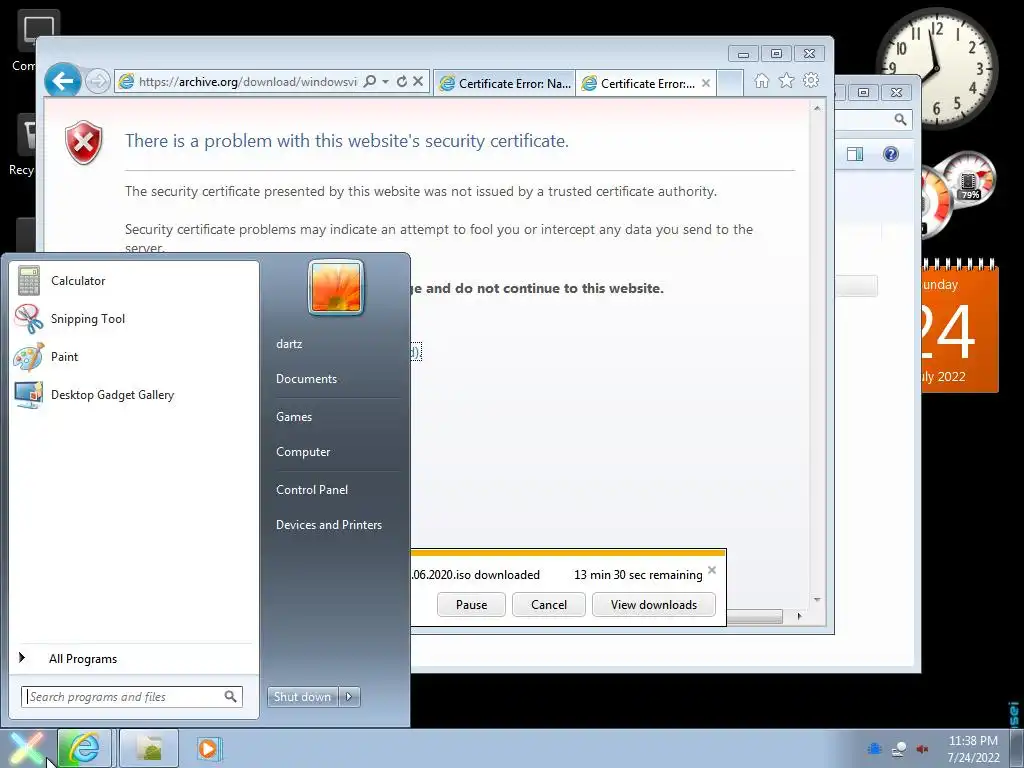Screen dimensions: 1024x768
Task: Click the Shut down button
Action: click(x=303, y=697)
